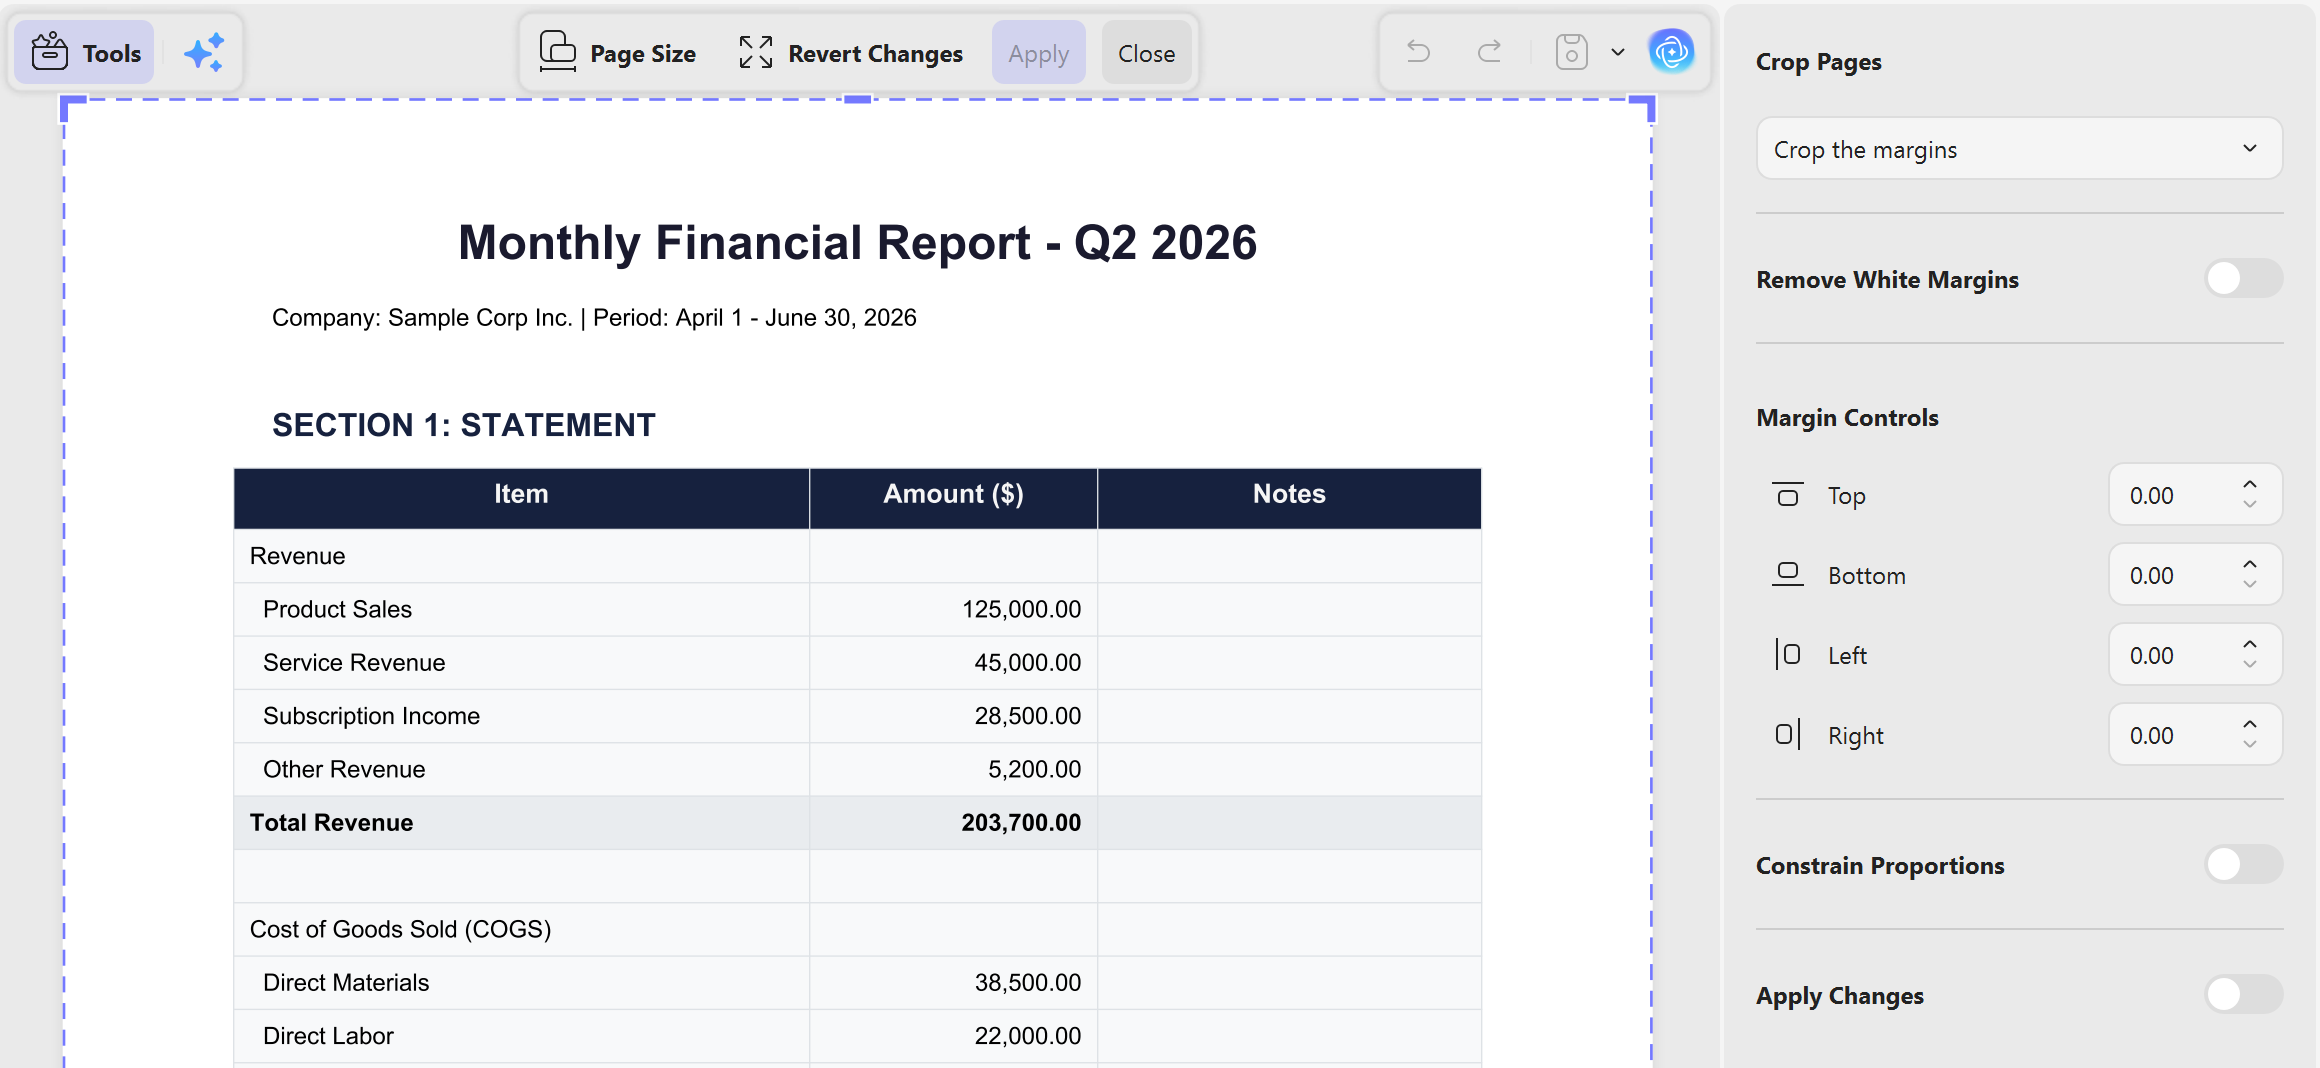The width and height of the screenshot is (2320, 1068).
Task: Click the Tools toolbox icon
Action: [49, 52]
